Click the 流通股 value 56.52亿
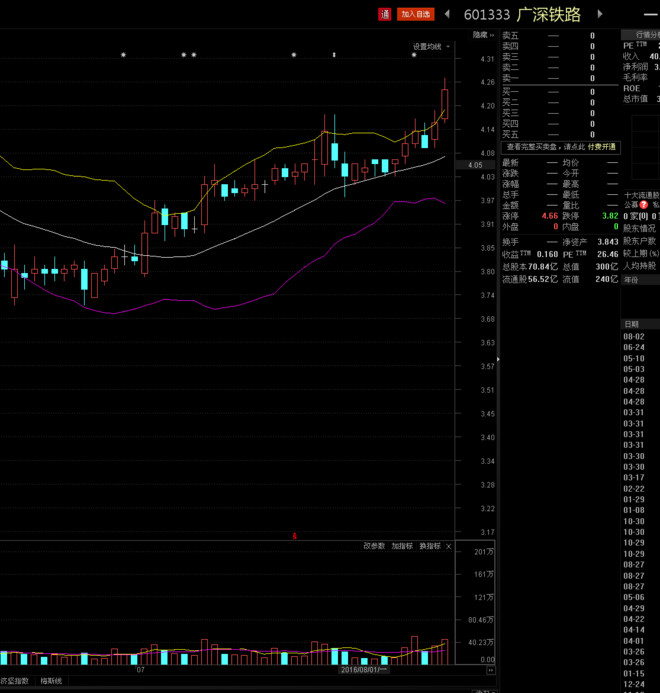660x693 pixels. [x=543, y=279]
